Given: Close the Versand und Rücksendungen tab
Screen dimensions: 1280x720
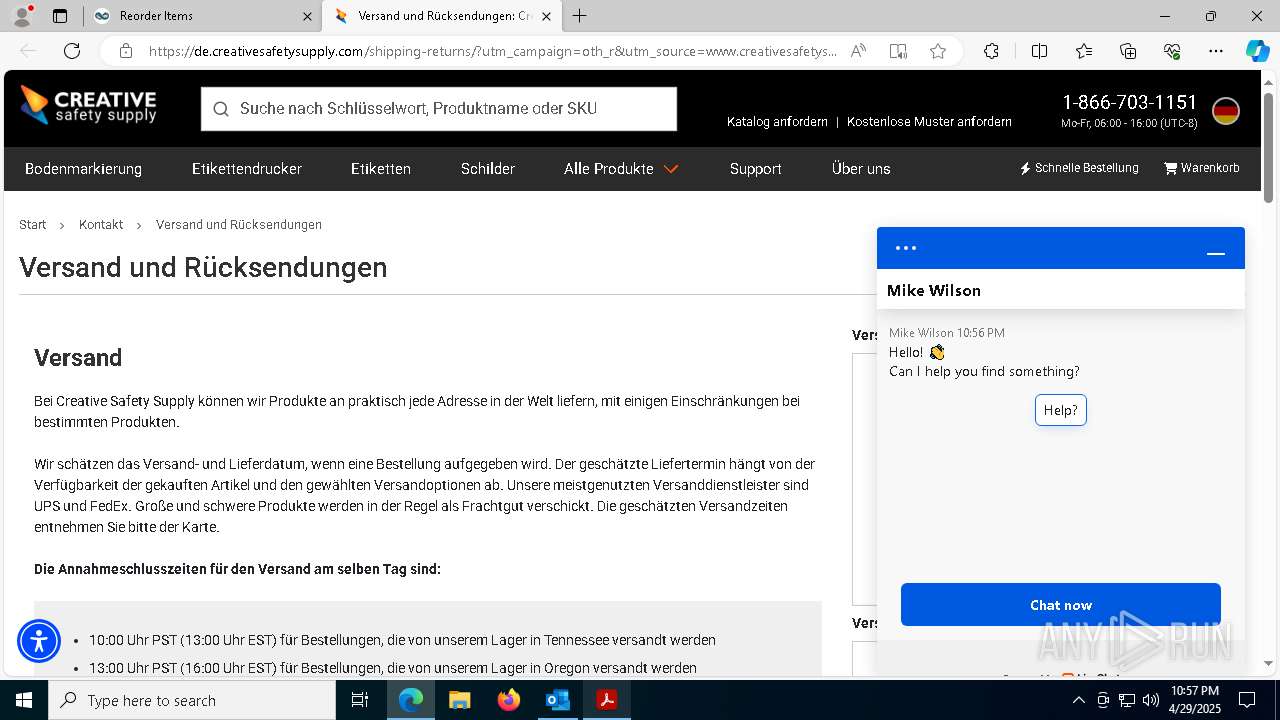Looking at the screenshot, I should click(x=546, y=16).
